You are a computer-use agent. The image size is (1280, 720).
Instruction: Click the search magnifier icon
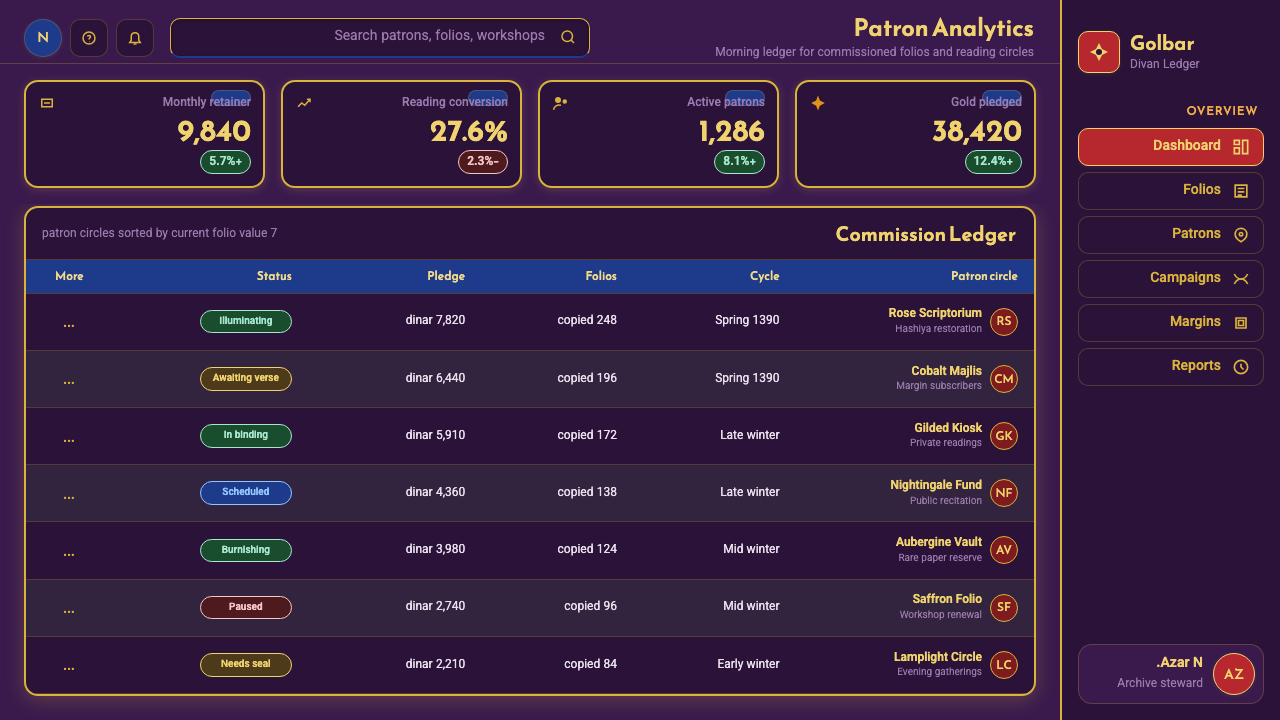click(568, 37)
